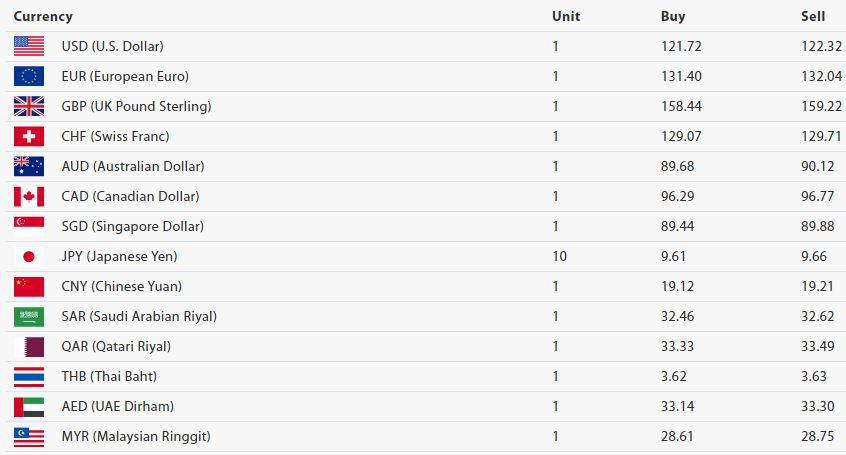Click the United States flag icon
The height and width of the screenshot is (455, 846).
(29, 46)
